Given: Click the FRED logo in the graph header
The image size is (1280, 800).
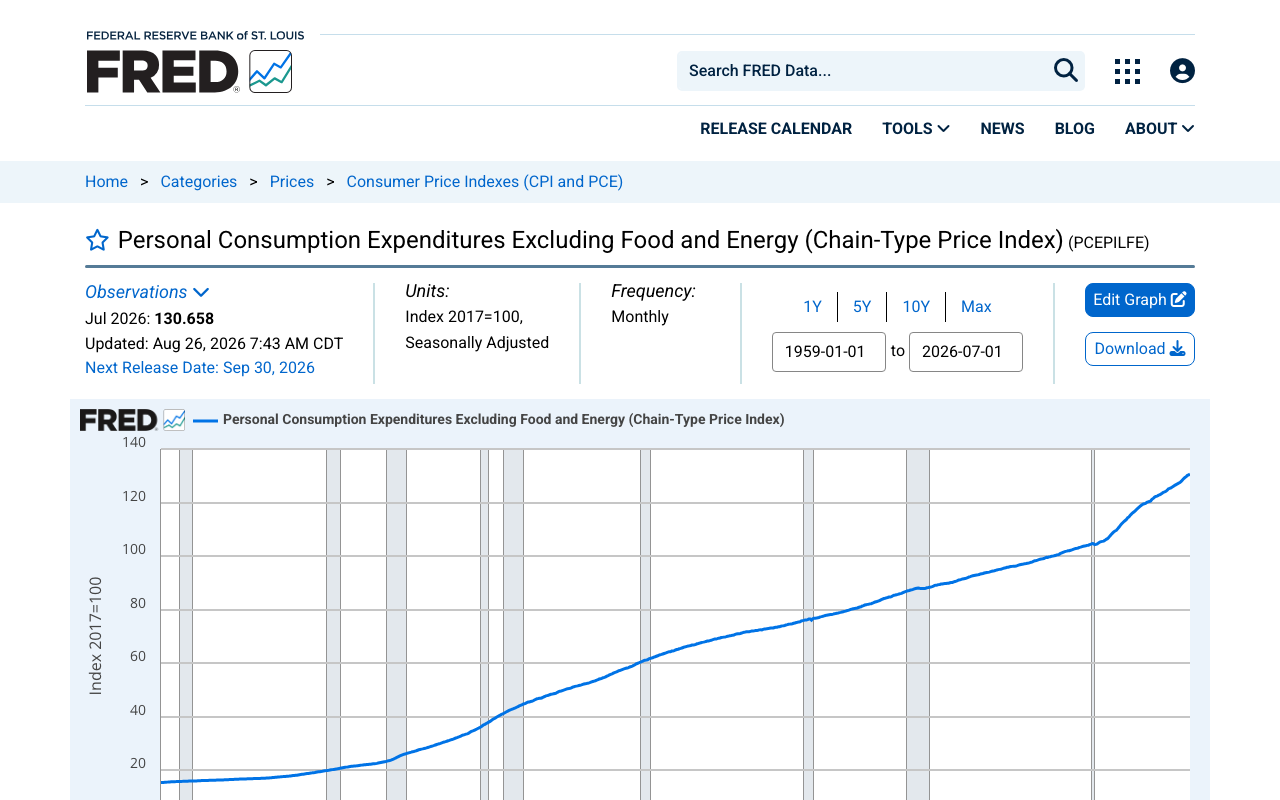Looking at the screenshot, I should (x=132, y=420).
